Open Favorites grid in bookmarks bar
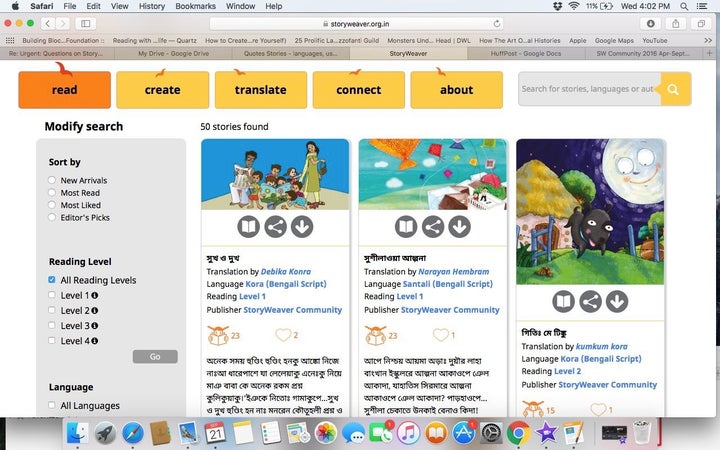This screenshot has width=720, height=450. pos(10,40)
